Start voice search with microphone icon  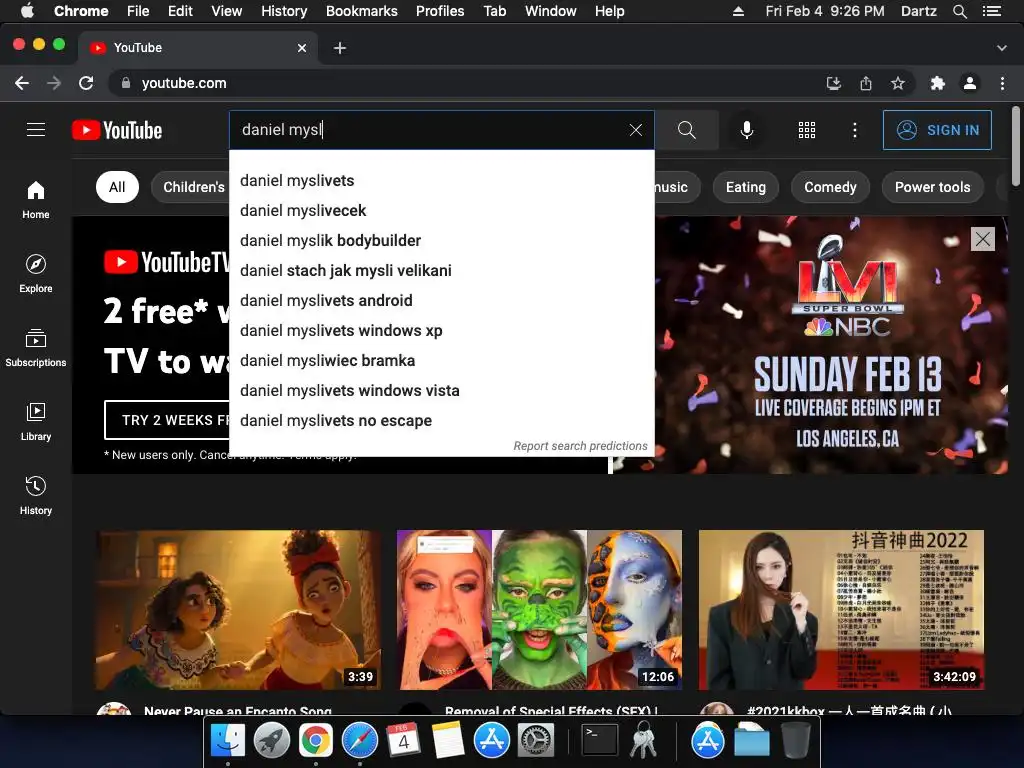[x=746, y=130]
